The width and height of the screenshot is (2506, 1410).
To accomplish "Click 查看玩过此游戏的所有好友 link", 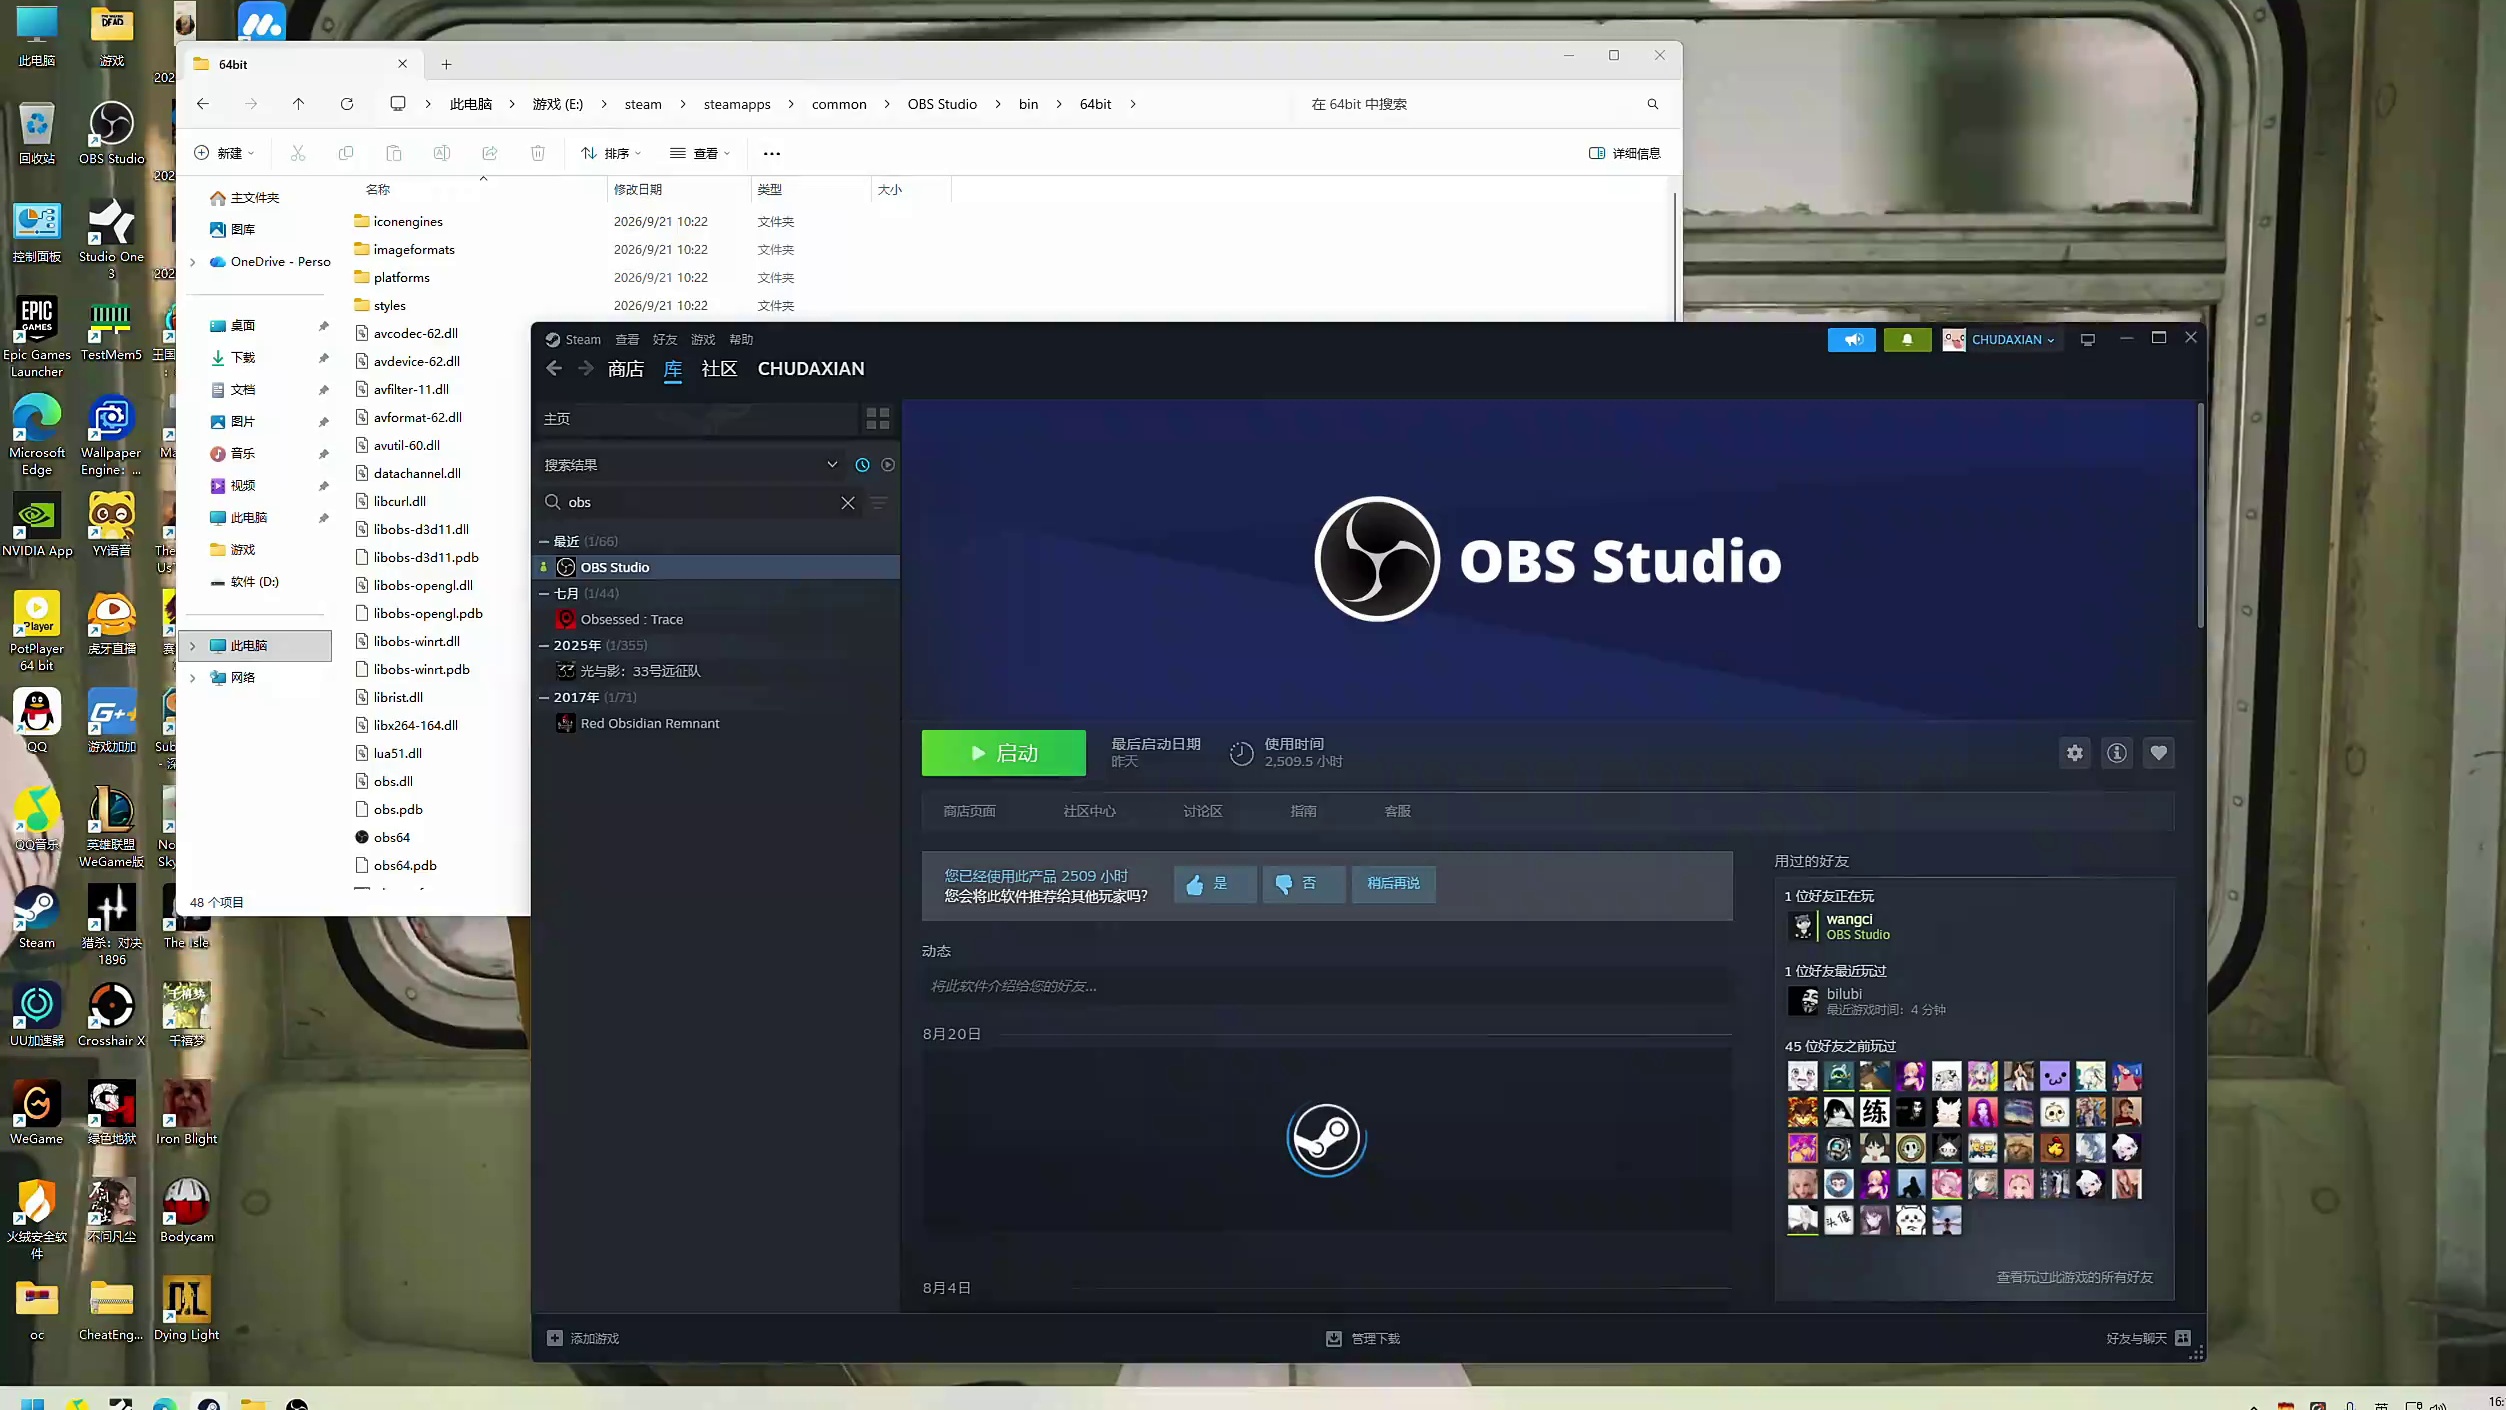I will click(x=2074, y=1278).
